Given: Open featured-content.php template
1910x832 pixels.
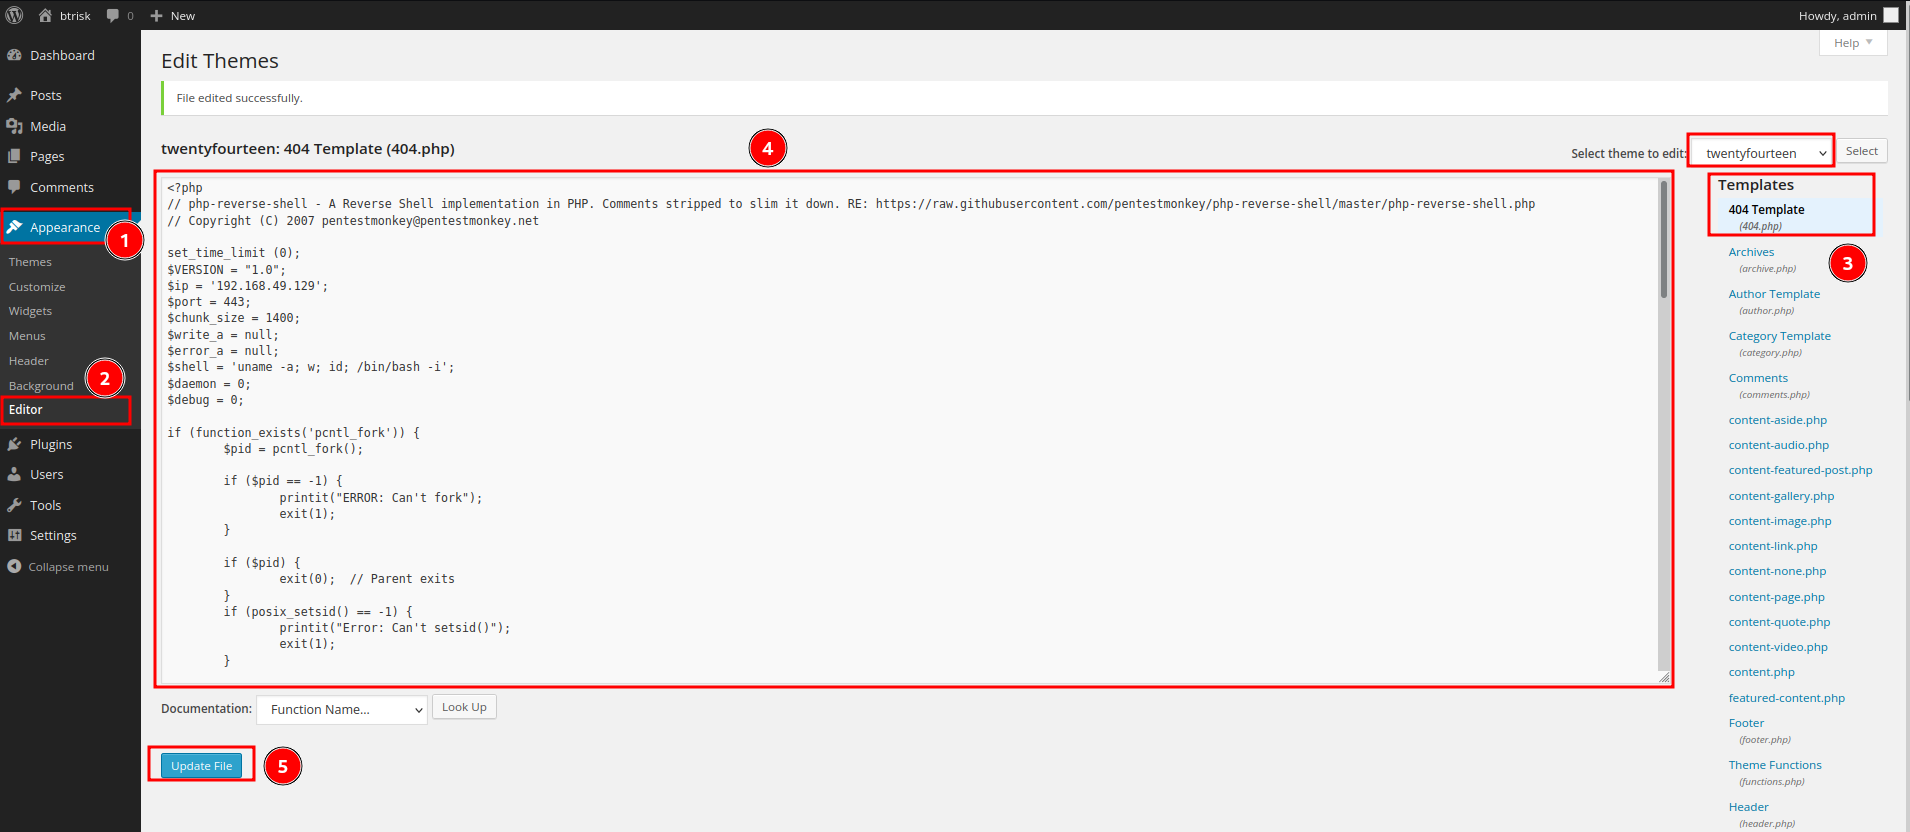Looking at the screenshot, I should point(1786,698).
